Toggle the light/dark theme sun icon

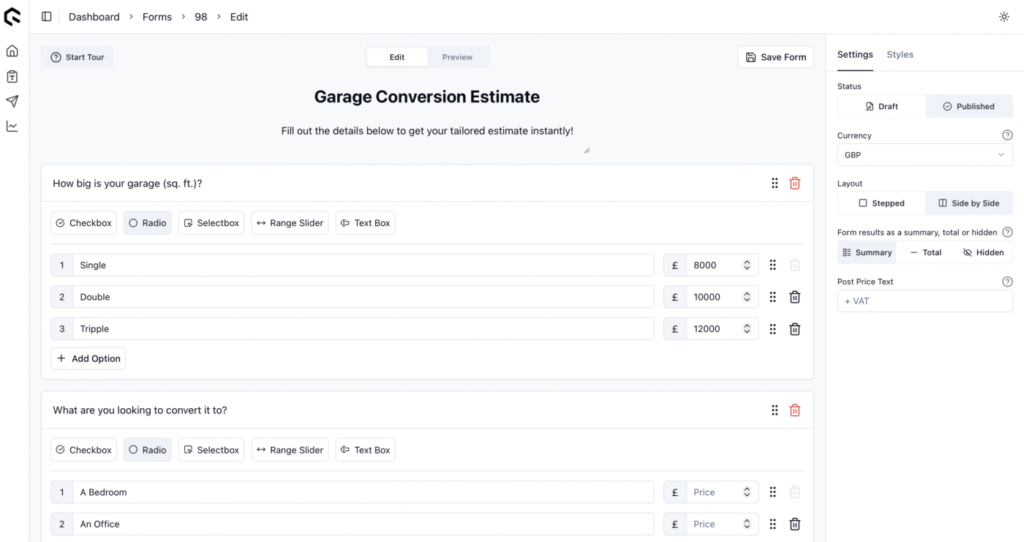(1004, 17)
